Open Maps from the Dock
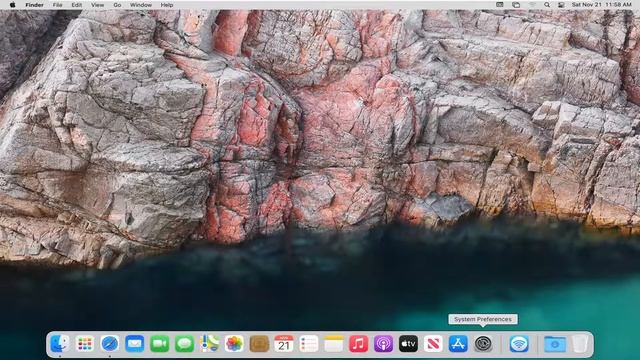 tap(209, 344)
